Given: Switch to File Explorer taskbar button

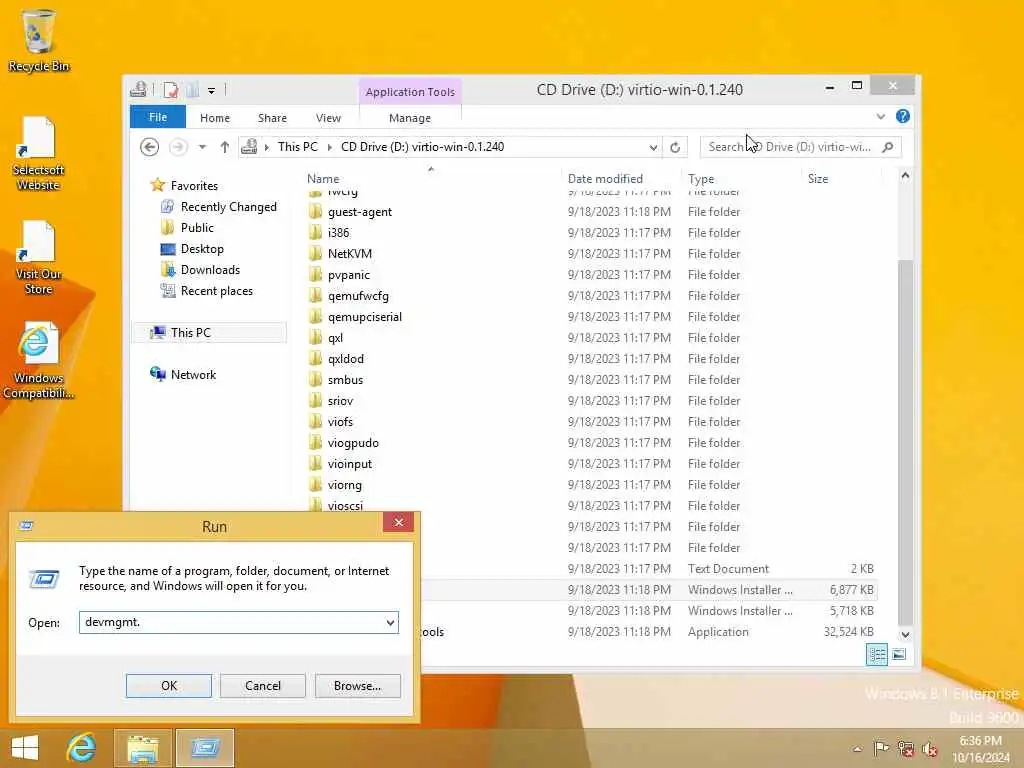Looking at the screenshot, I should (143, 748).
